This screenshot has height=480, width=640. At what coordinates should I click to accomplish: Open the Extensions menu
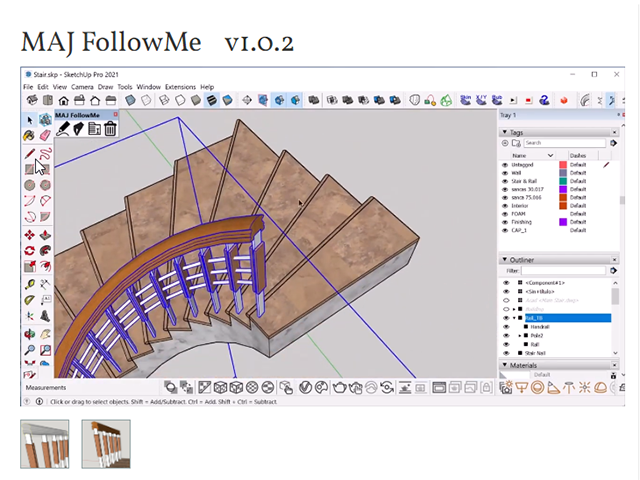[x=180, y=87]
